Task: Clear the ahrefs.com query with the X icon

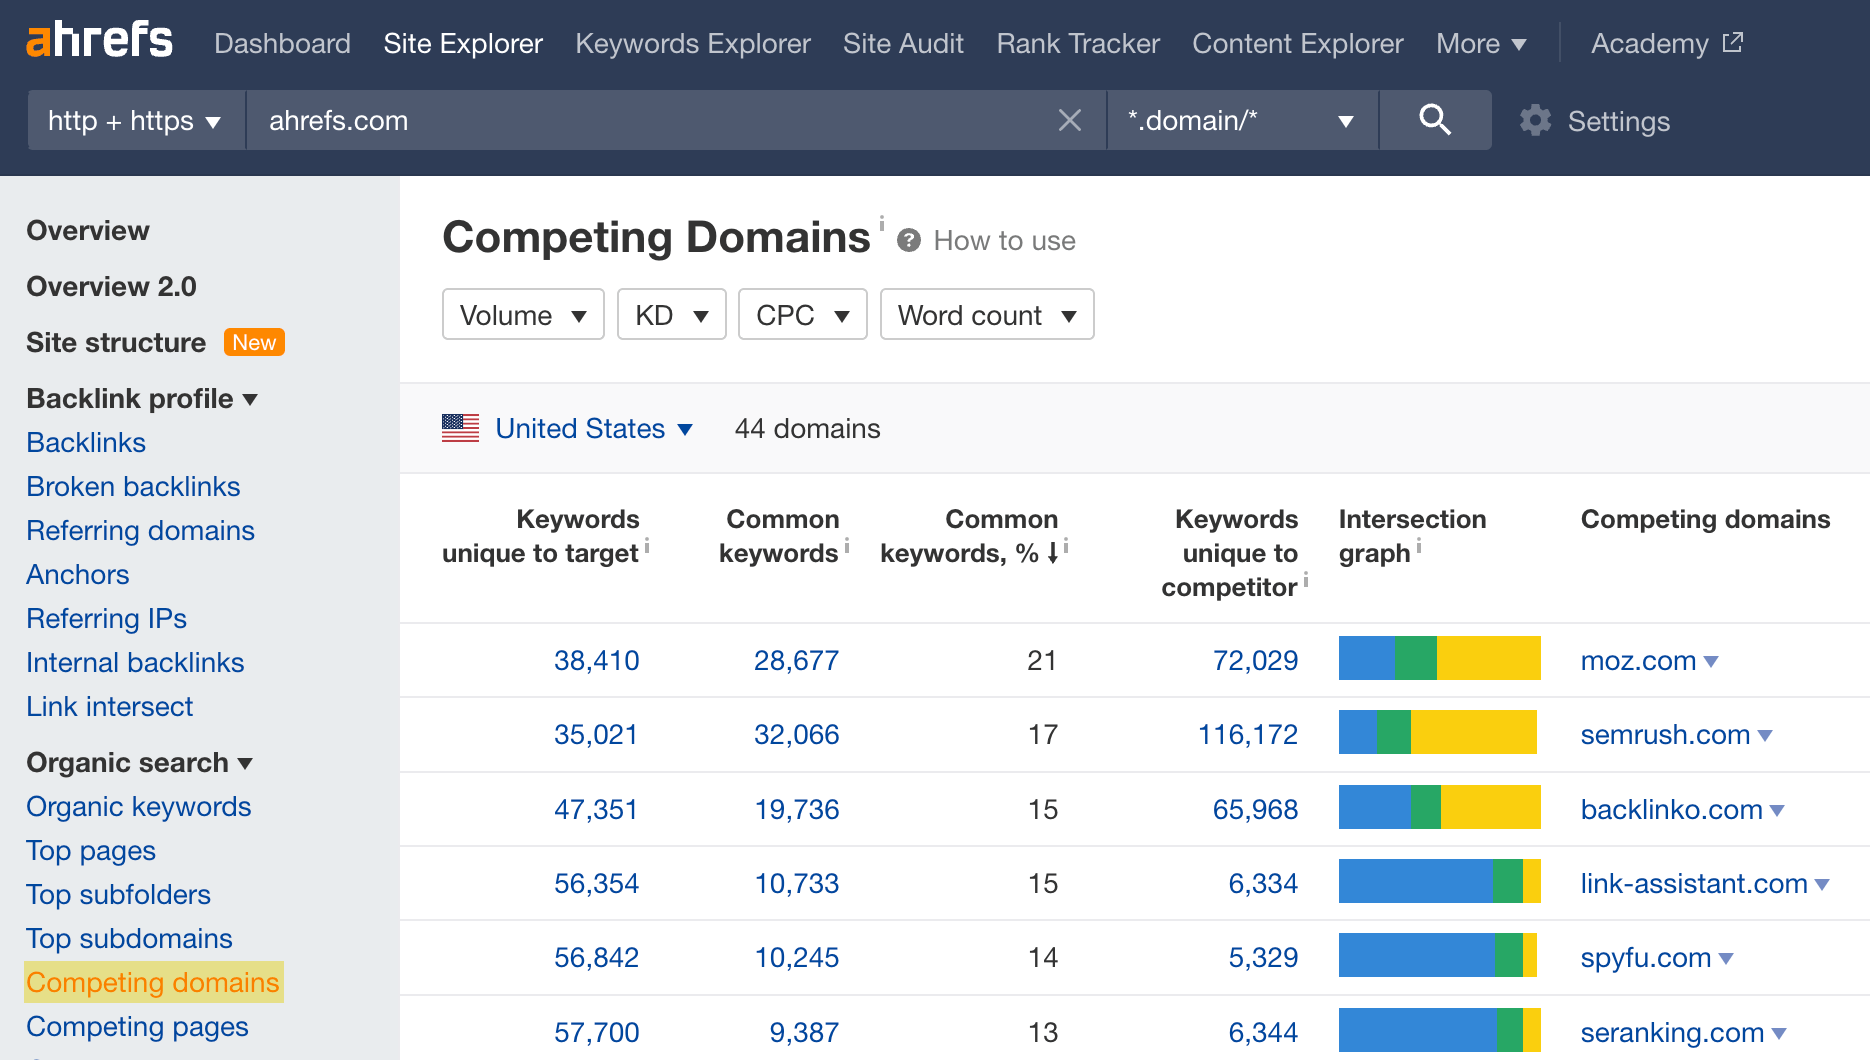Action: tap(1069, 120)
